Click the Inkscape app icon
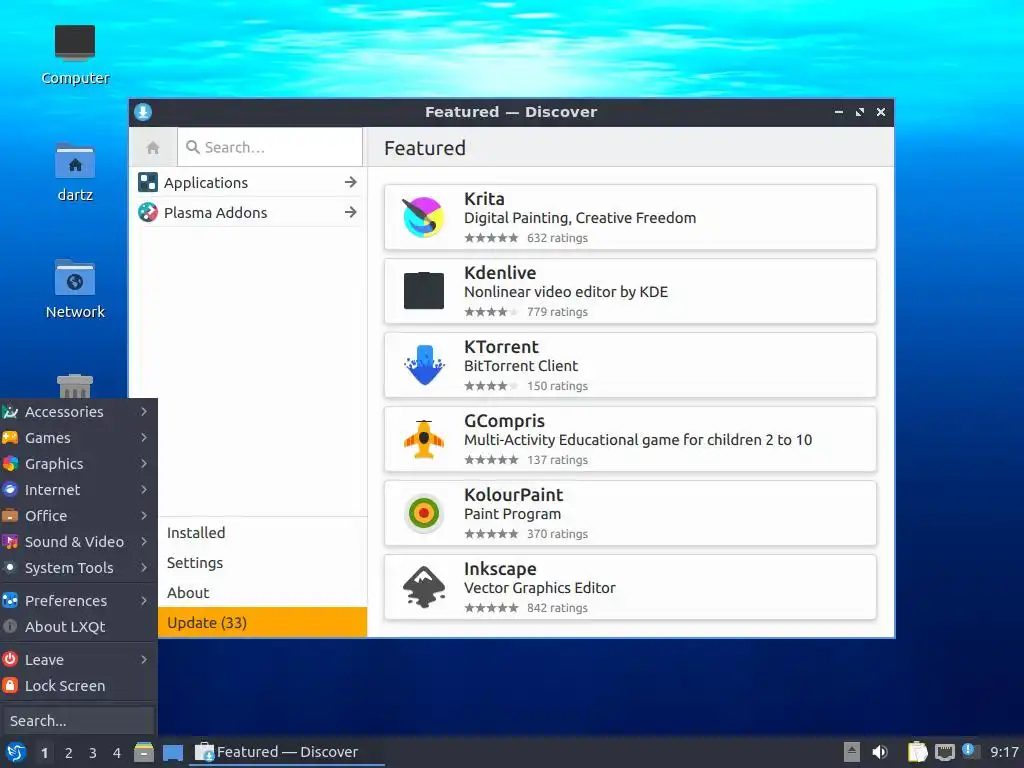Image resolution: width=1024 pixels, height=768 pixels. (x=424, y=586)
